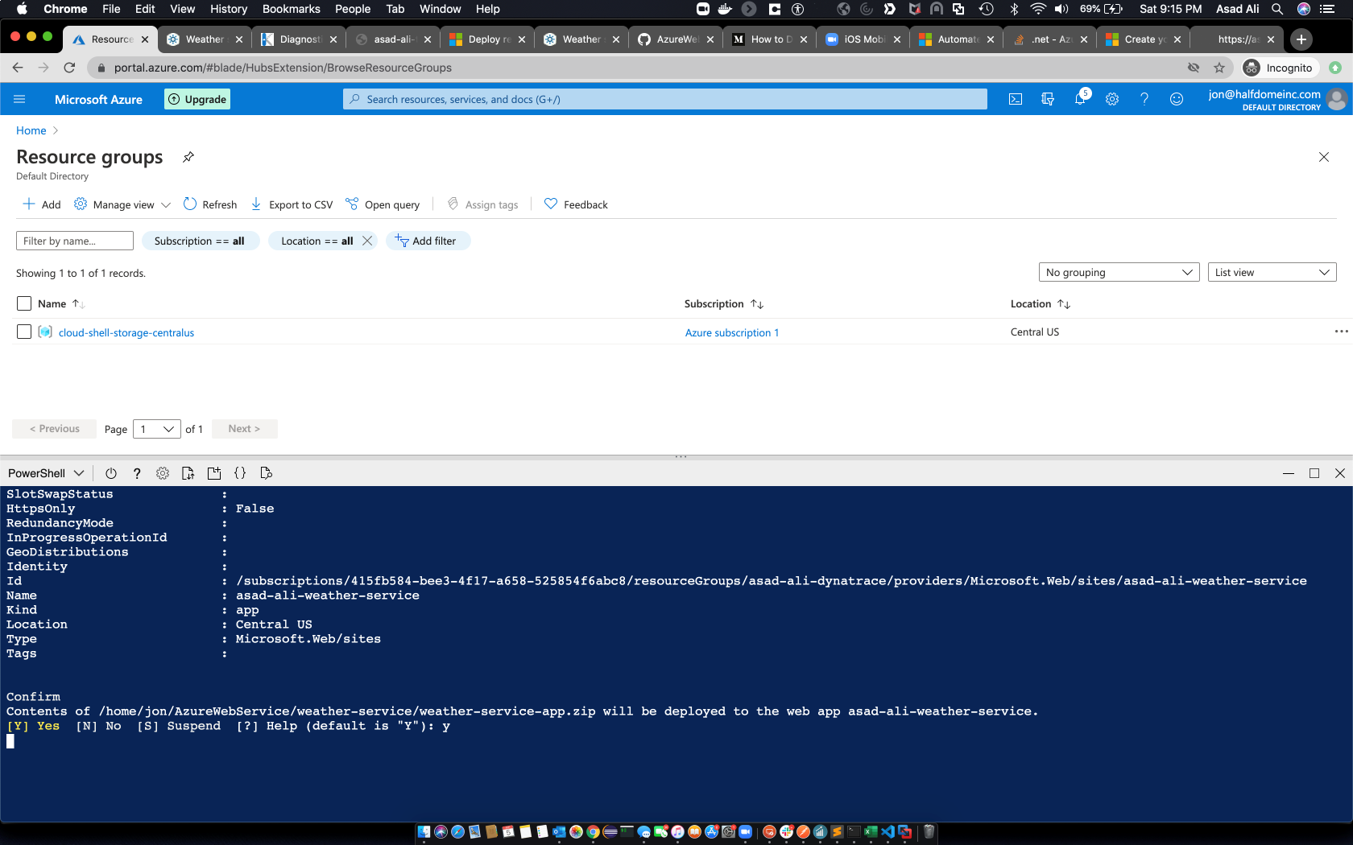Click the Cloud Shell resize handle dots
This screenshot has height=845, width=1353.
point(681,457)
